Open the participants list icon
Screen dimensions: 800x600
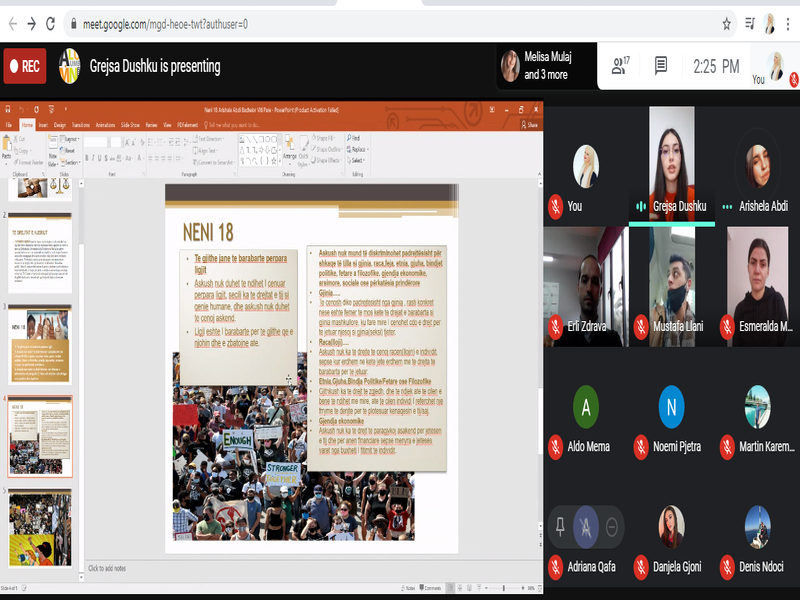click(x=619, y=66)
